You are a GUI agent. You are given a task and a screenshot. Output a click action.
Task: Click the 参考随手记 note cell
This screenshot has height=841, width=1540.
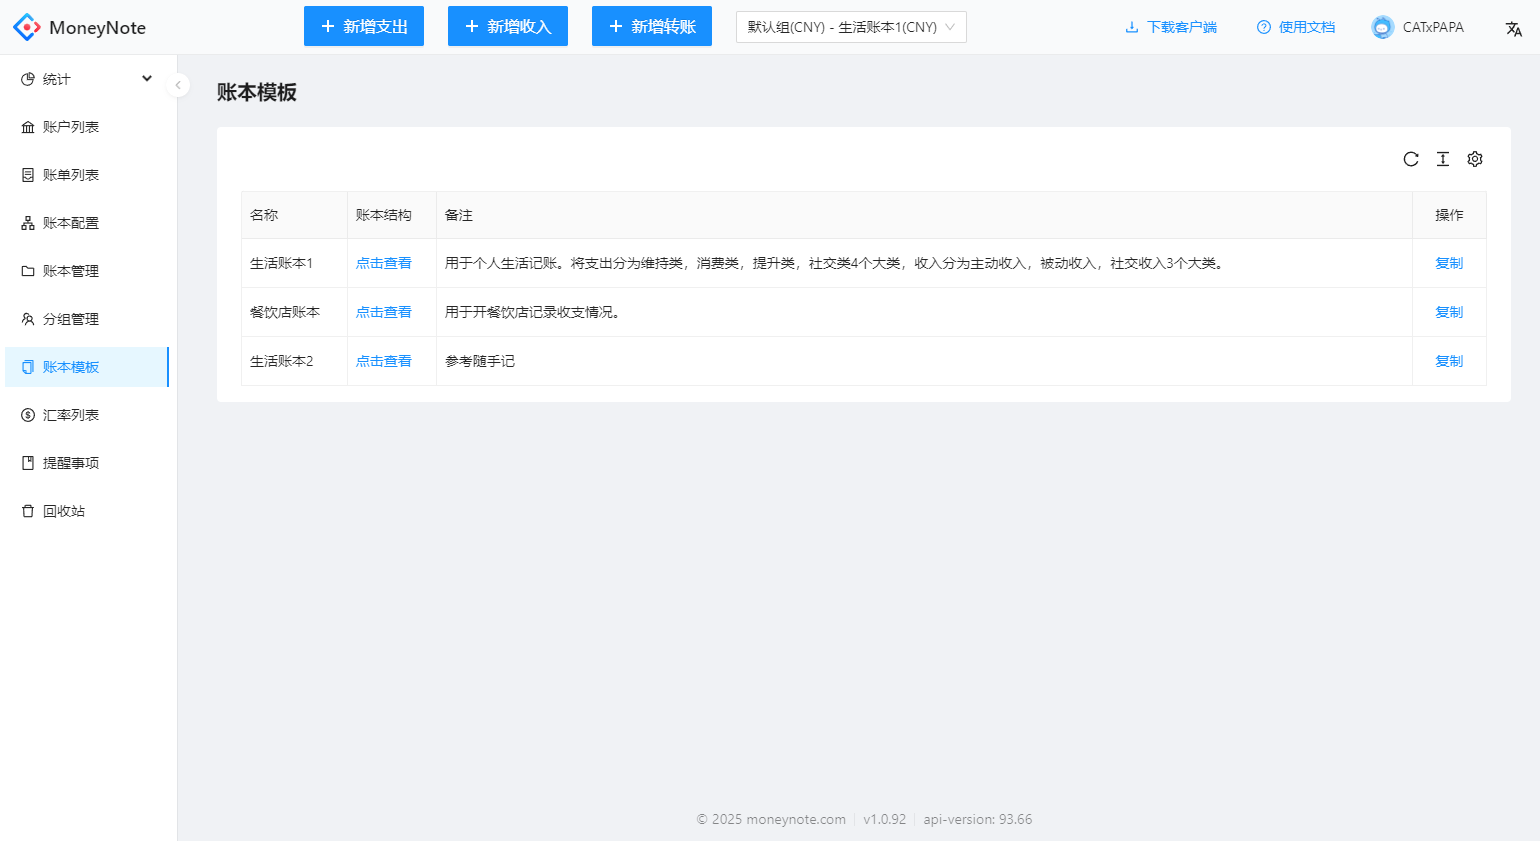(925, 361)
